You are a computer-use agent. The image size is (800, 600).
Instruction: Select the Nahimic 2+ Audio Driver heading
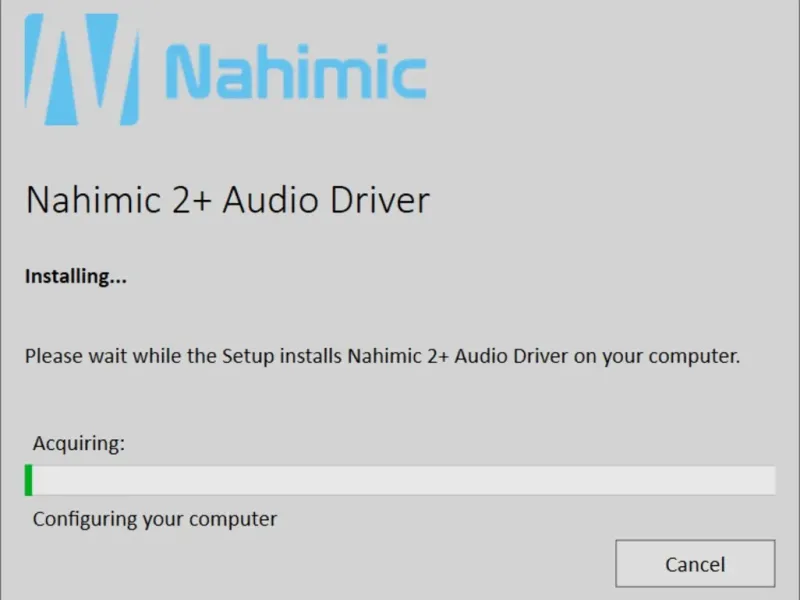227,200
